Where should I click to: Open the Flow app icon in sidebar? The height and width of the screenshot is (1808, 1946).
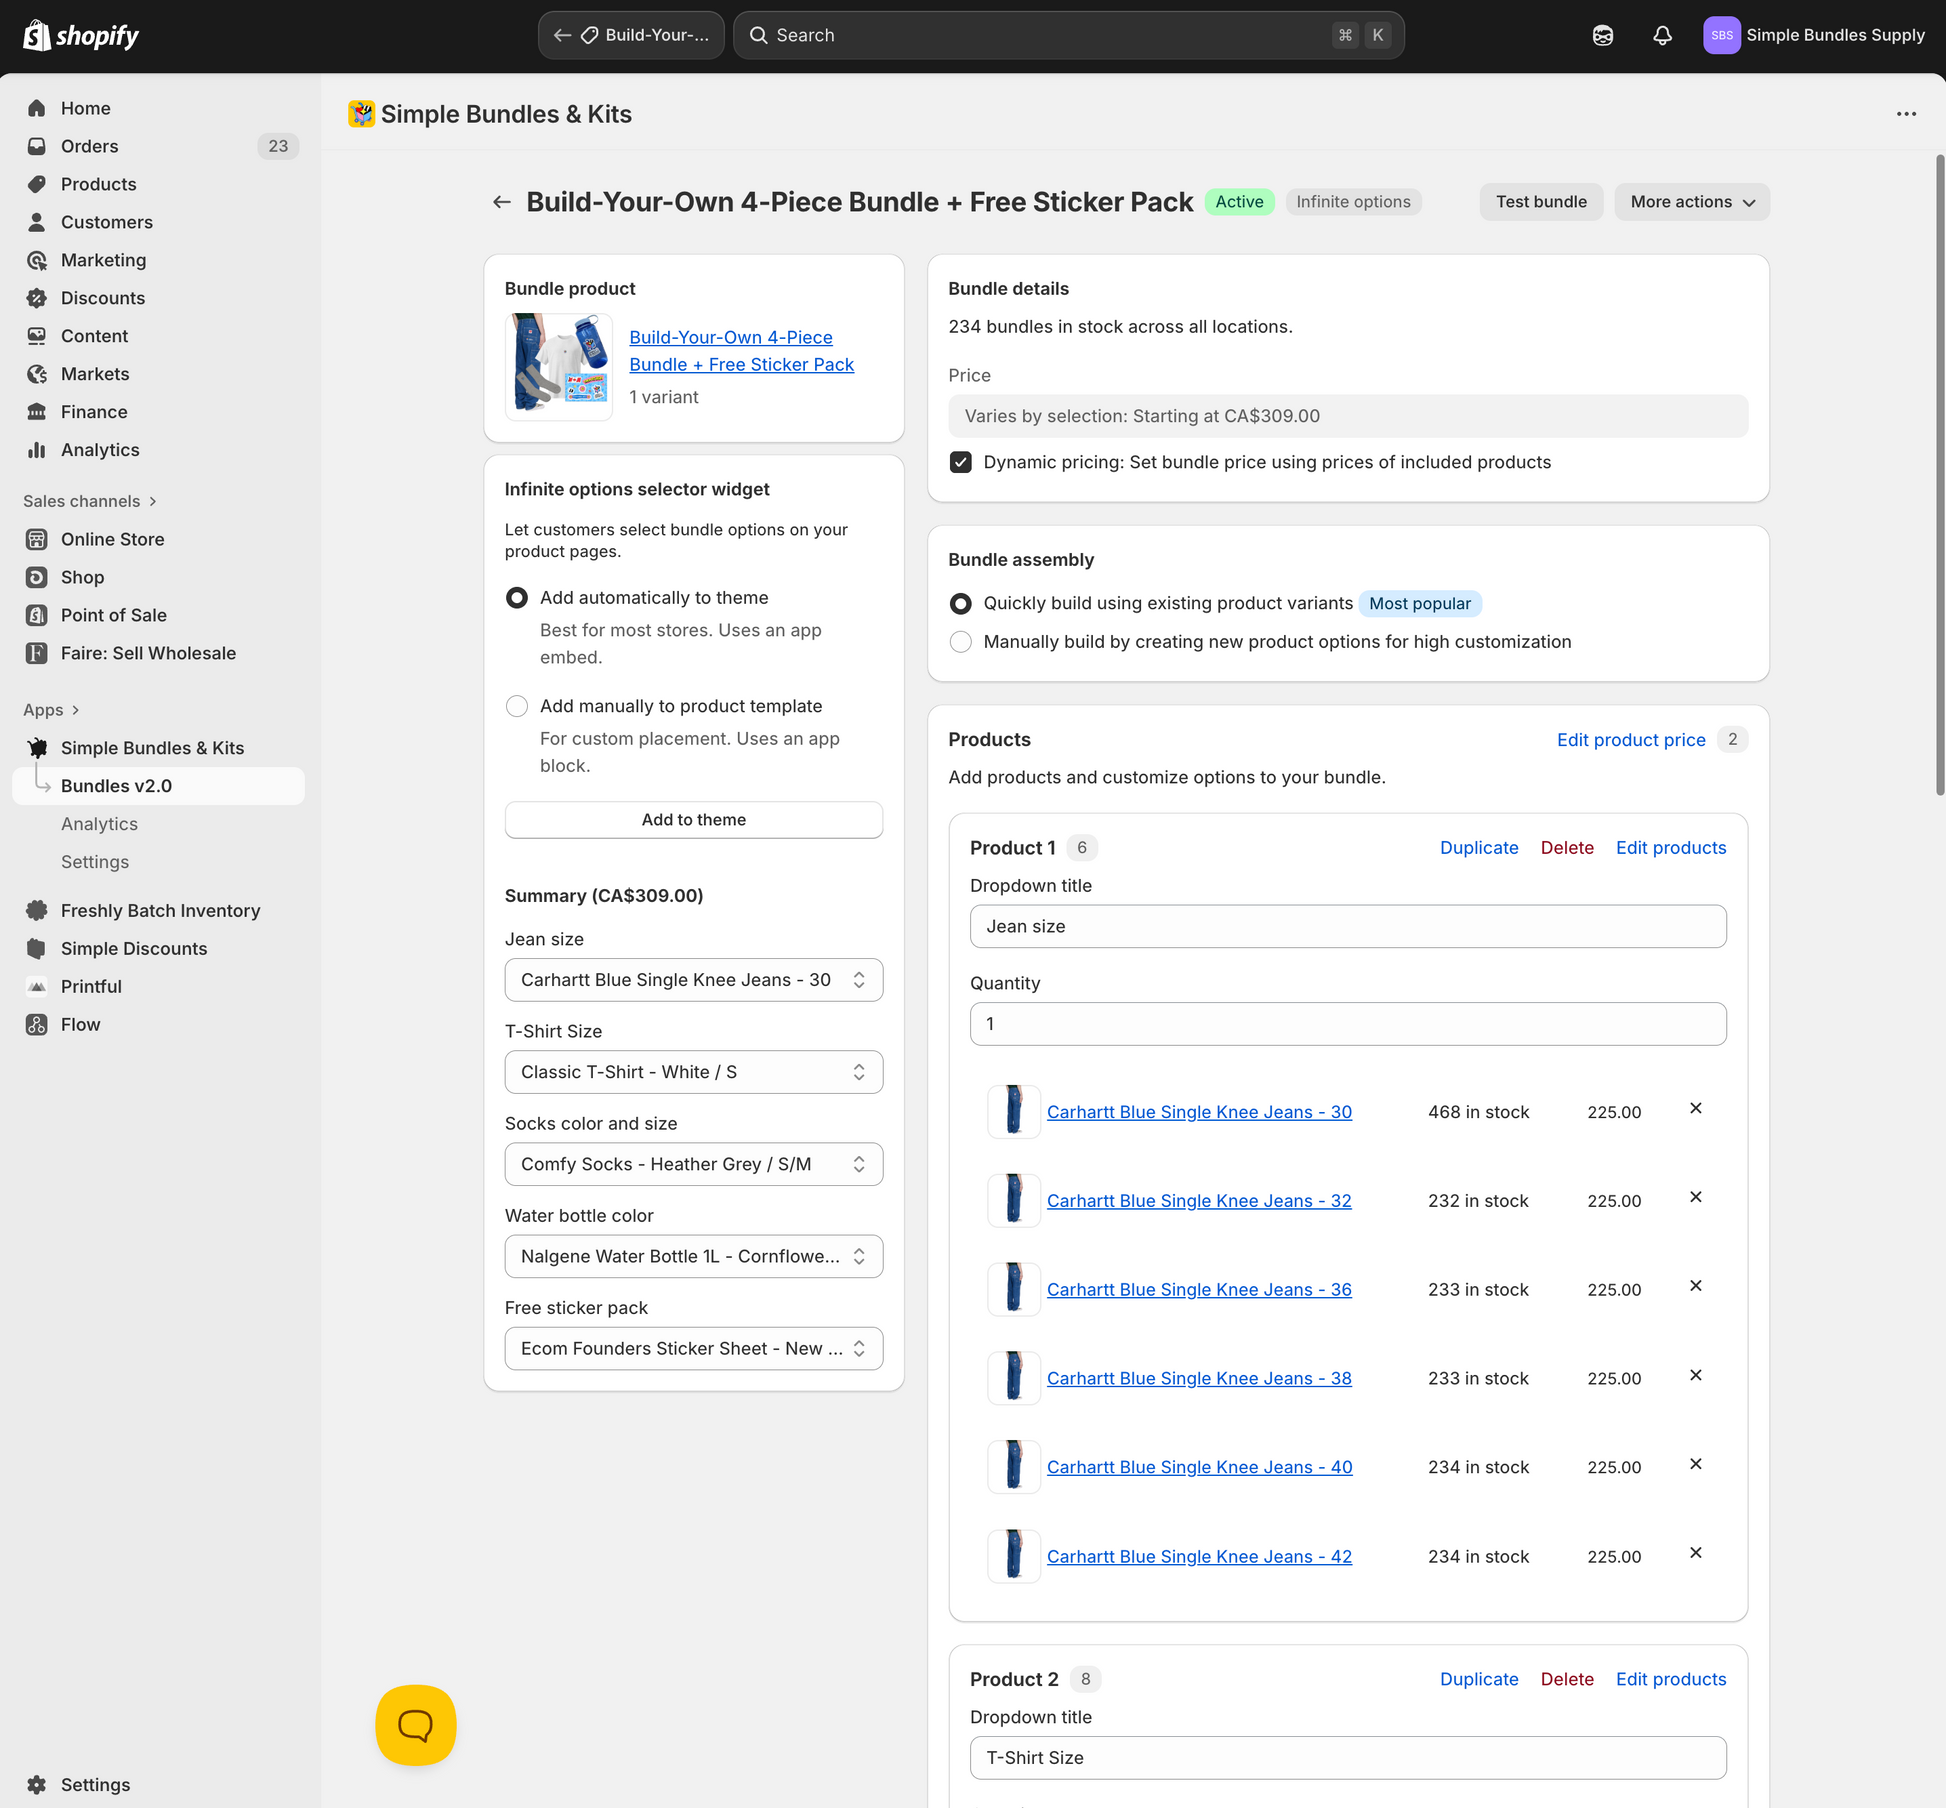tap(37, 1024)
